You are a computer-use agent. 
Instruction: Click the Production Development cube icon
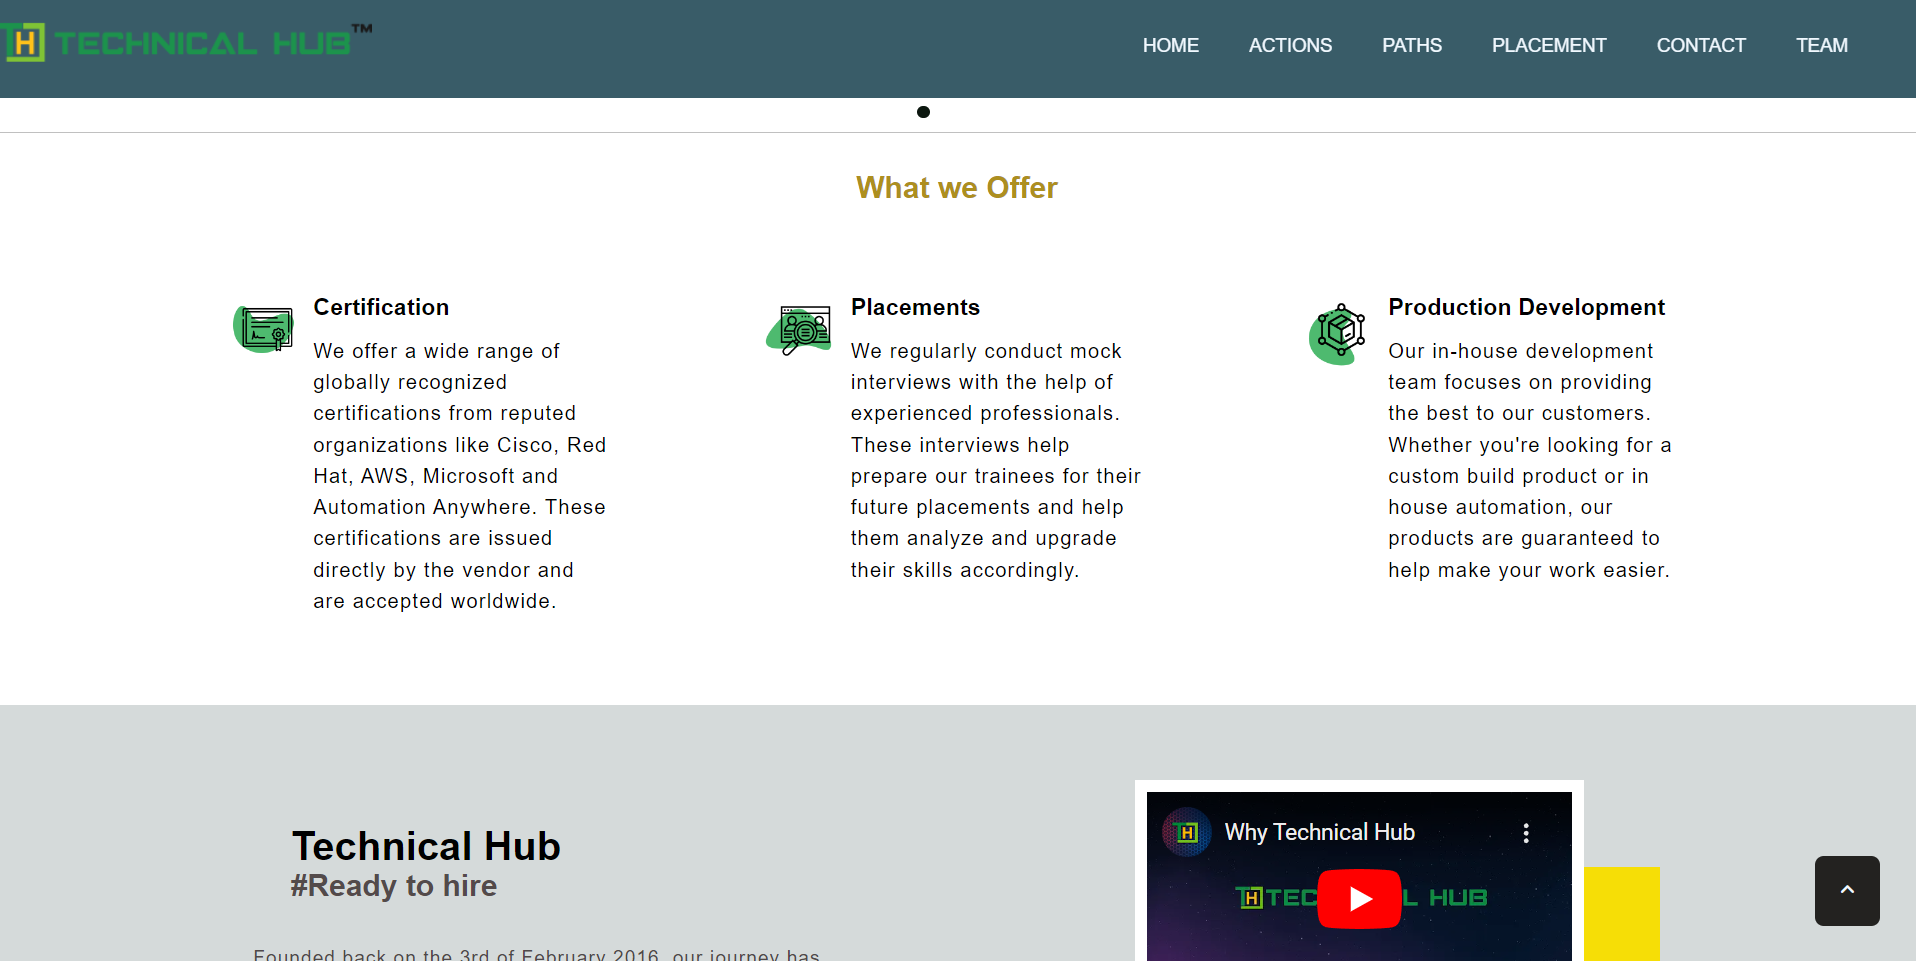pyautogui.click(x=1338, y=333)
